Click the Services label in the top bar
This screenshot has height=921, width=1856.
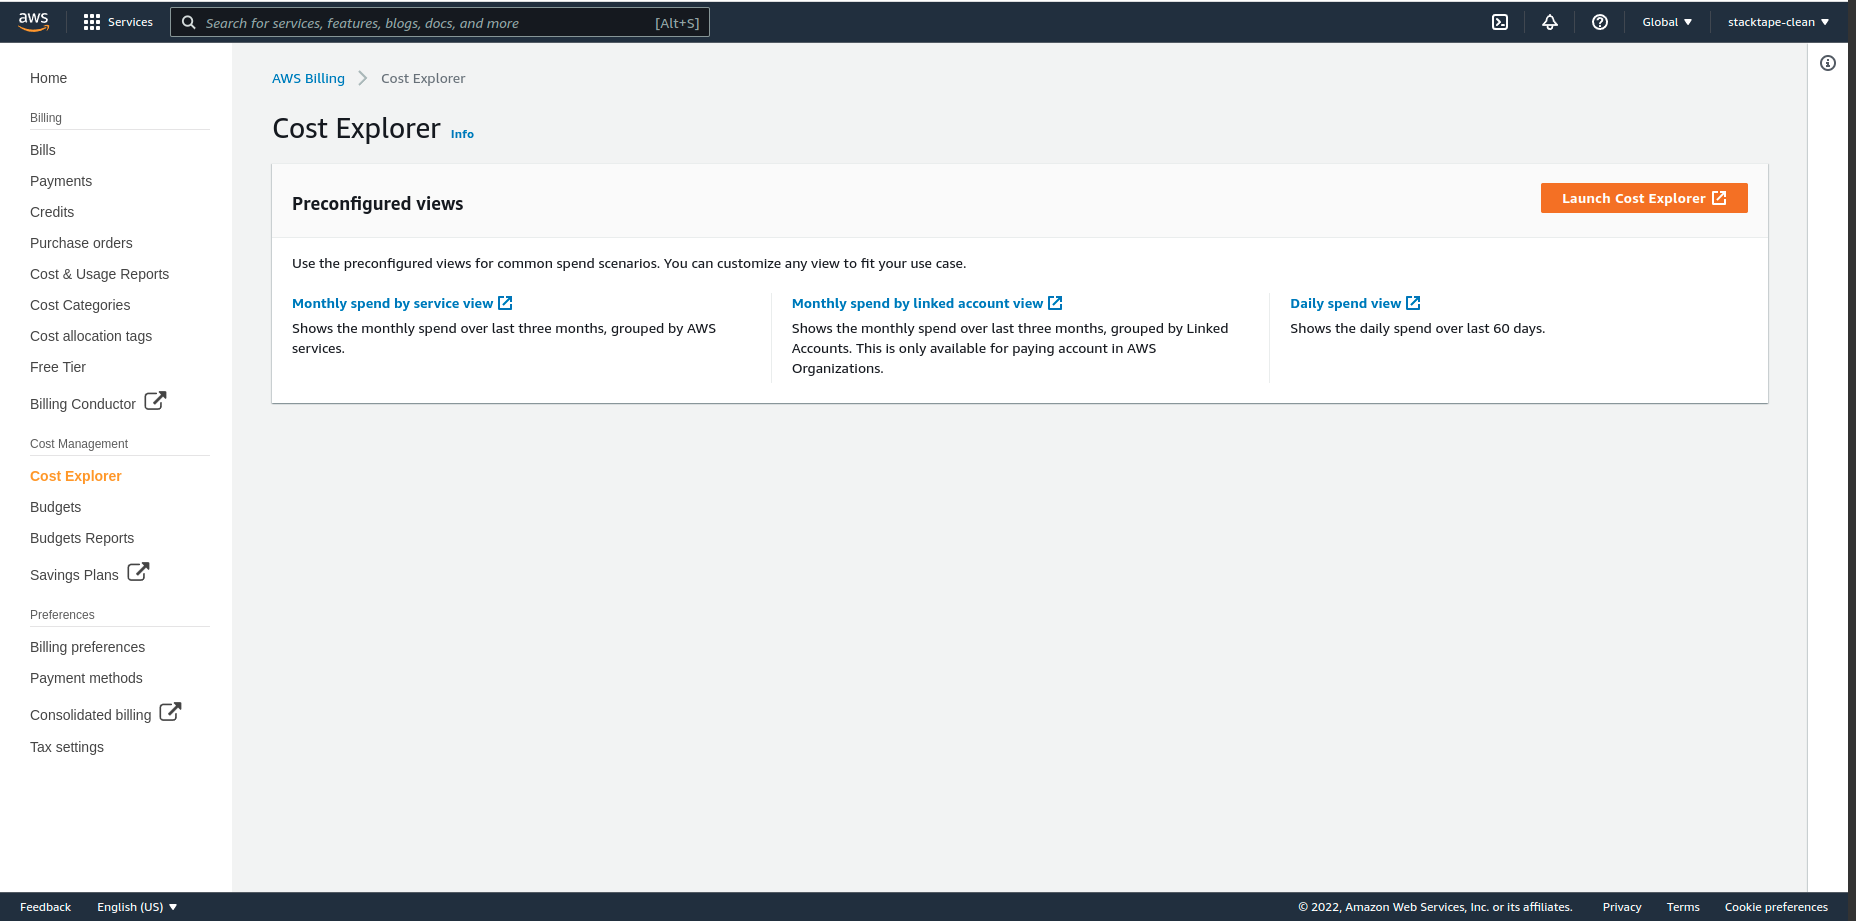pyautogui.click(x=130, y=22)
